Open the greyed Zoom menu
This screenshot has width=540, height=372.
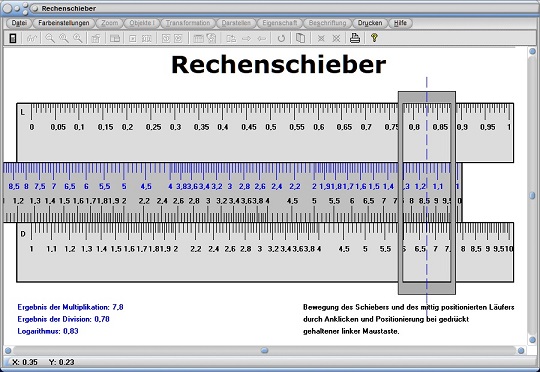click(110, 23)
